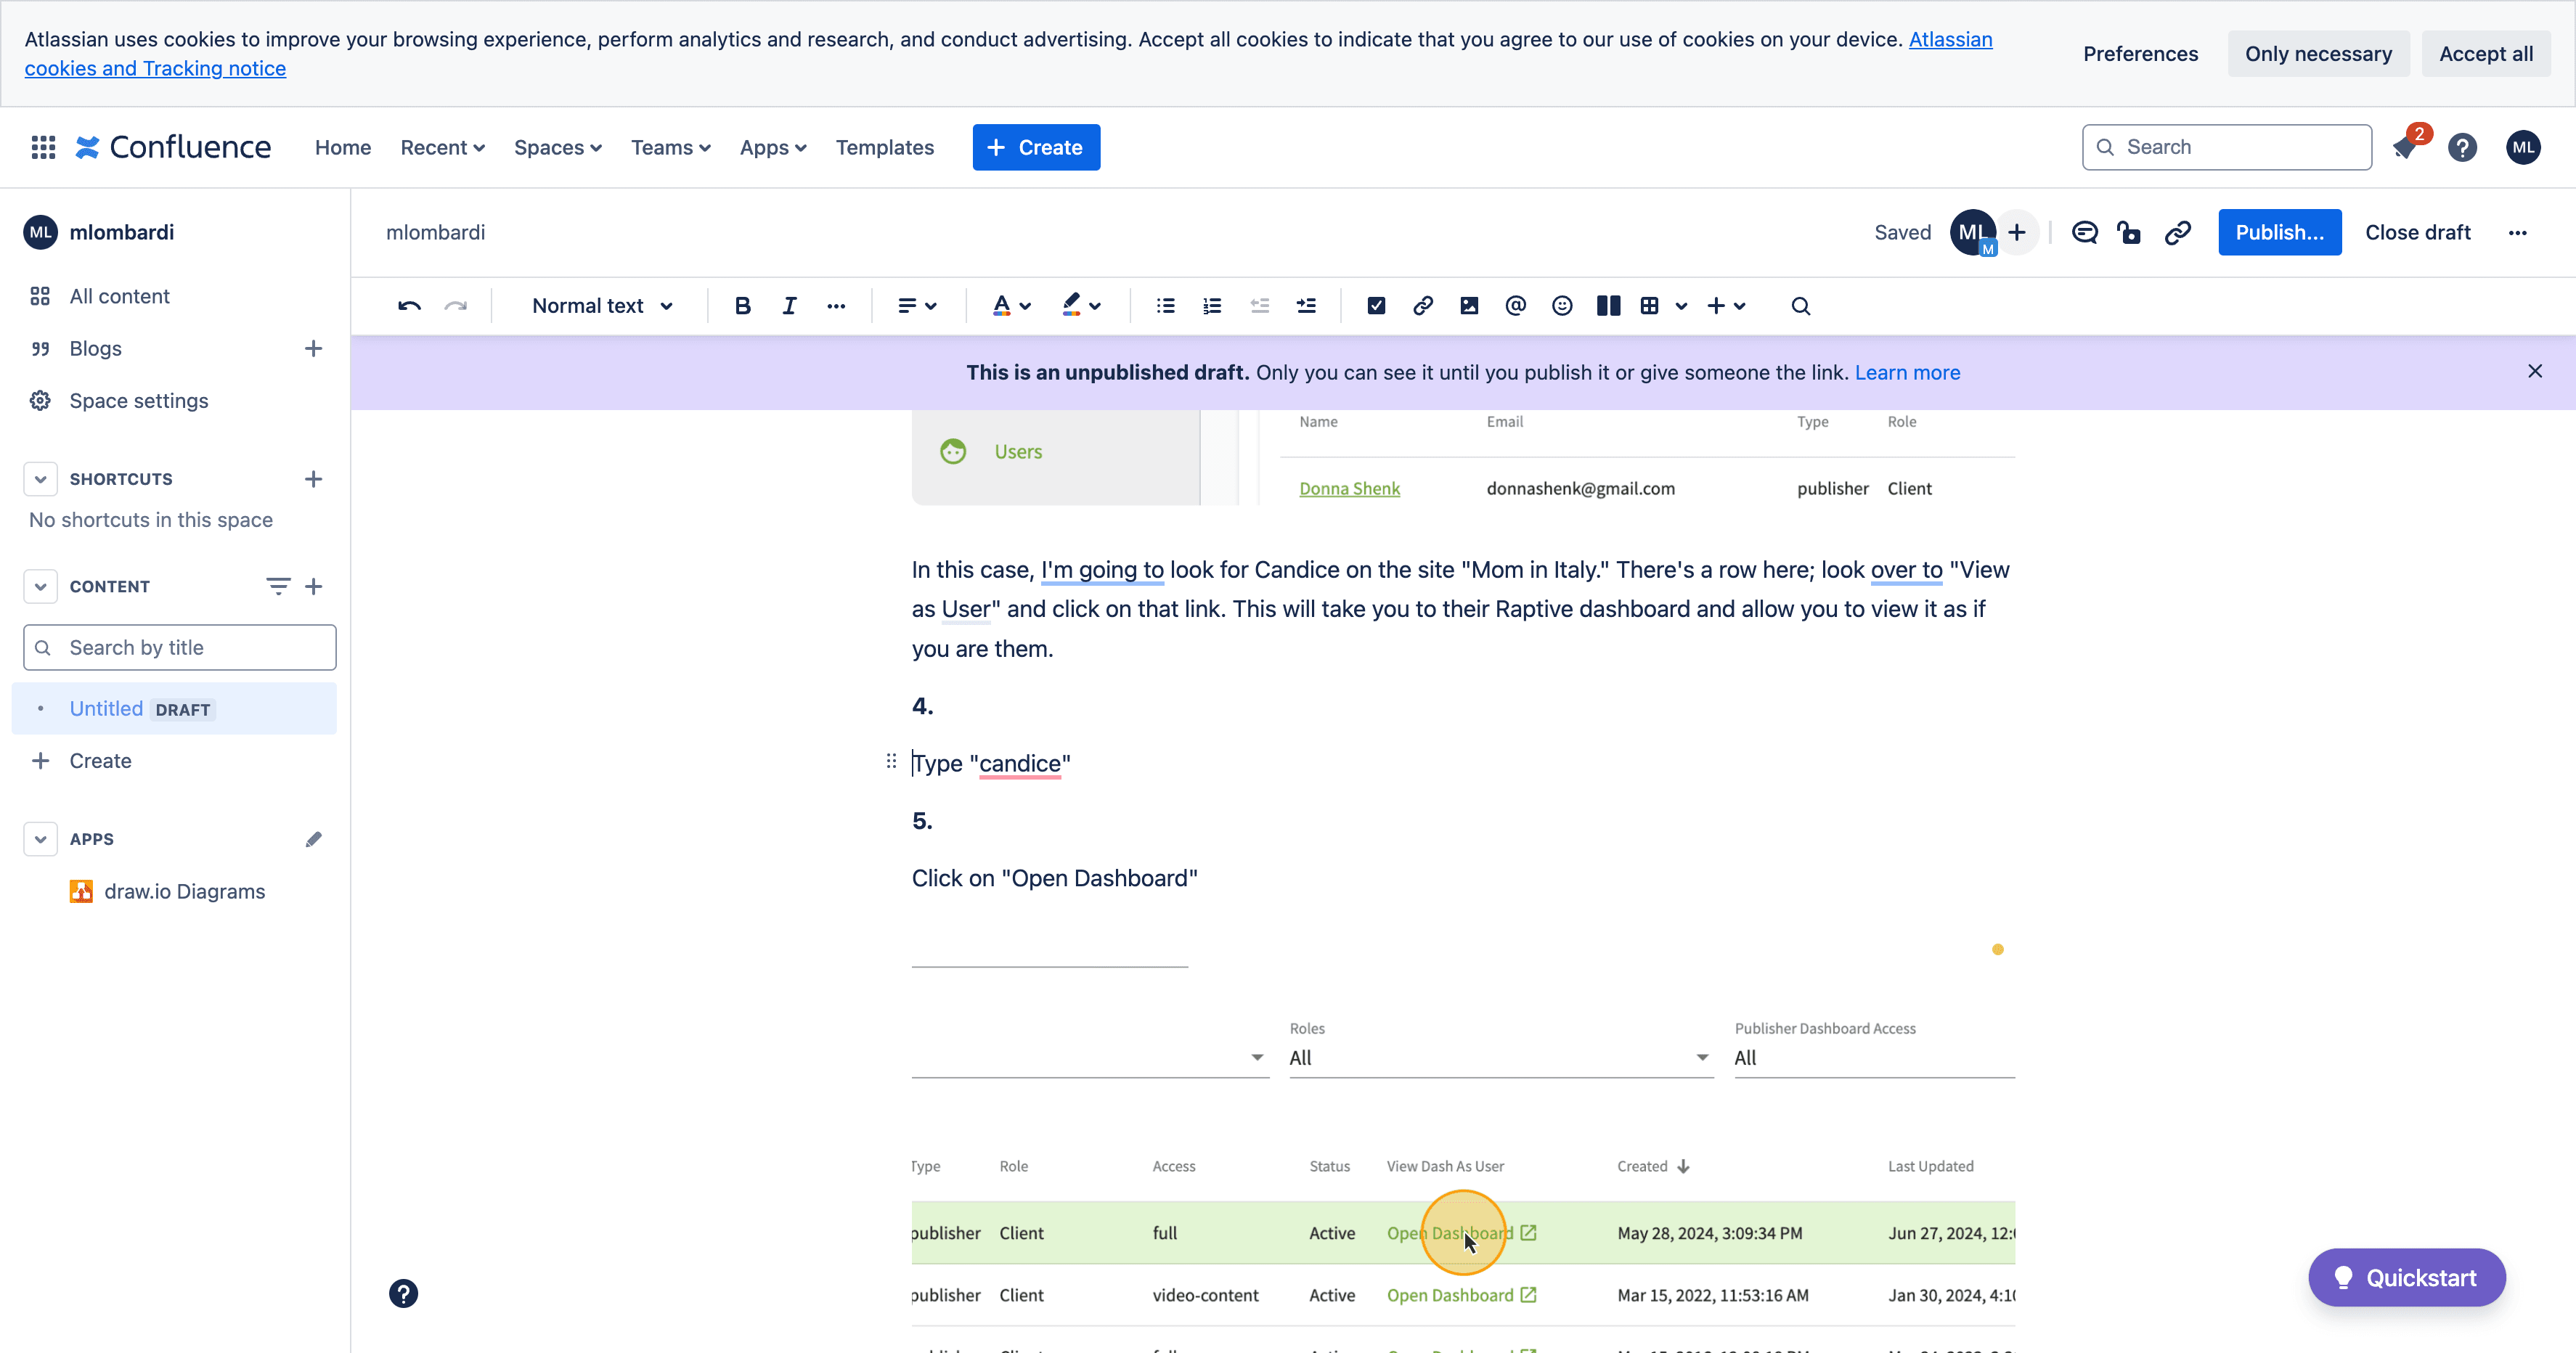Insert an image or file
The image size is (2576, 1353).
[1469, 306]
